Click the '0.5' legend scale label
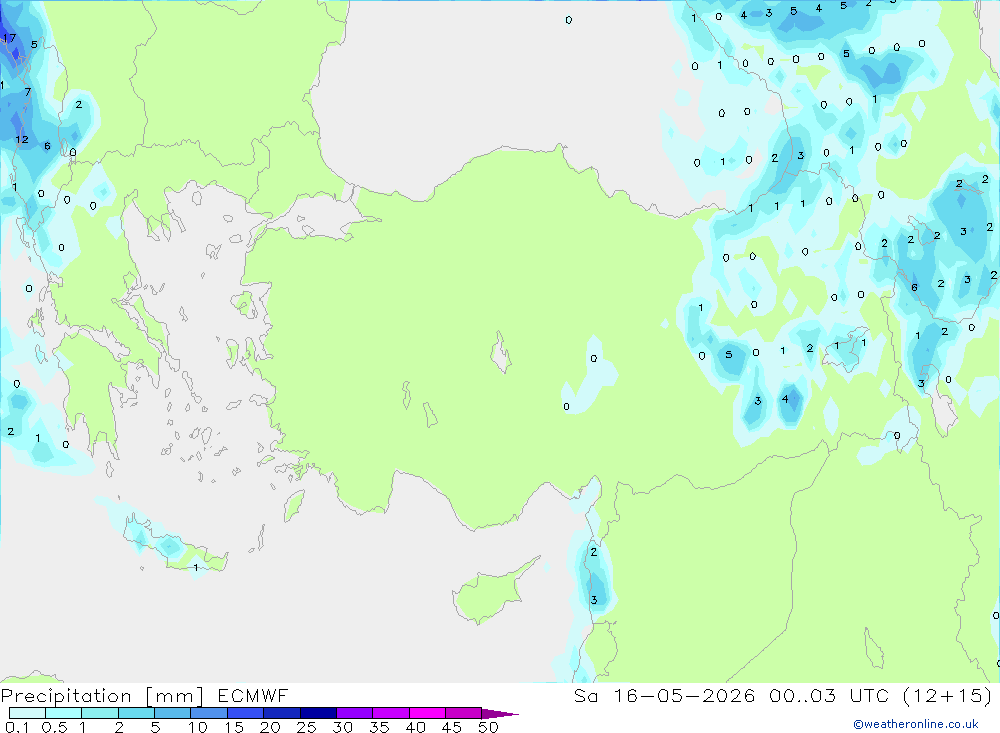1000x733 pixels. (x=54, y=727)
